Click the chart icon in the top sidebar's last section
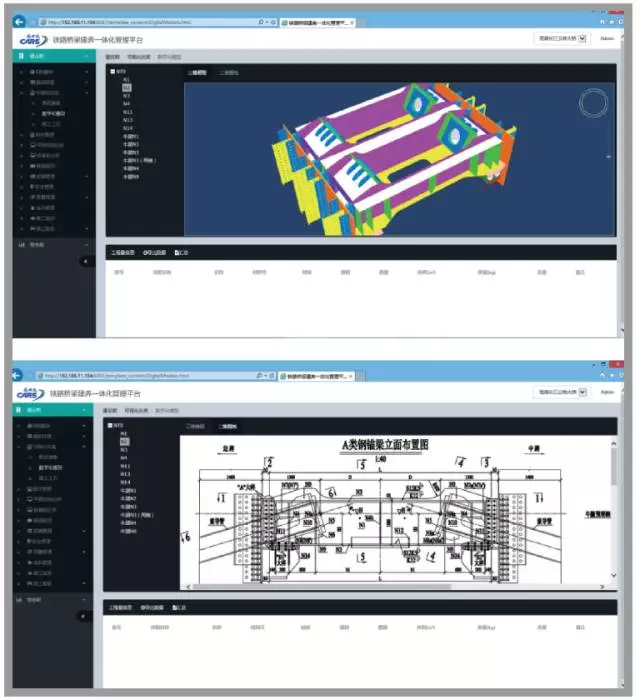The width and height of the screenshot is (640, 700). 22,244
